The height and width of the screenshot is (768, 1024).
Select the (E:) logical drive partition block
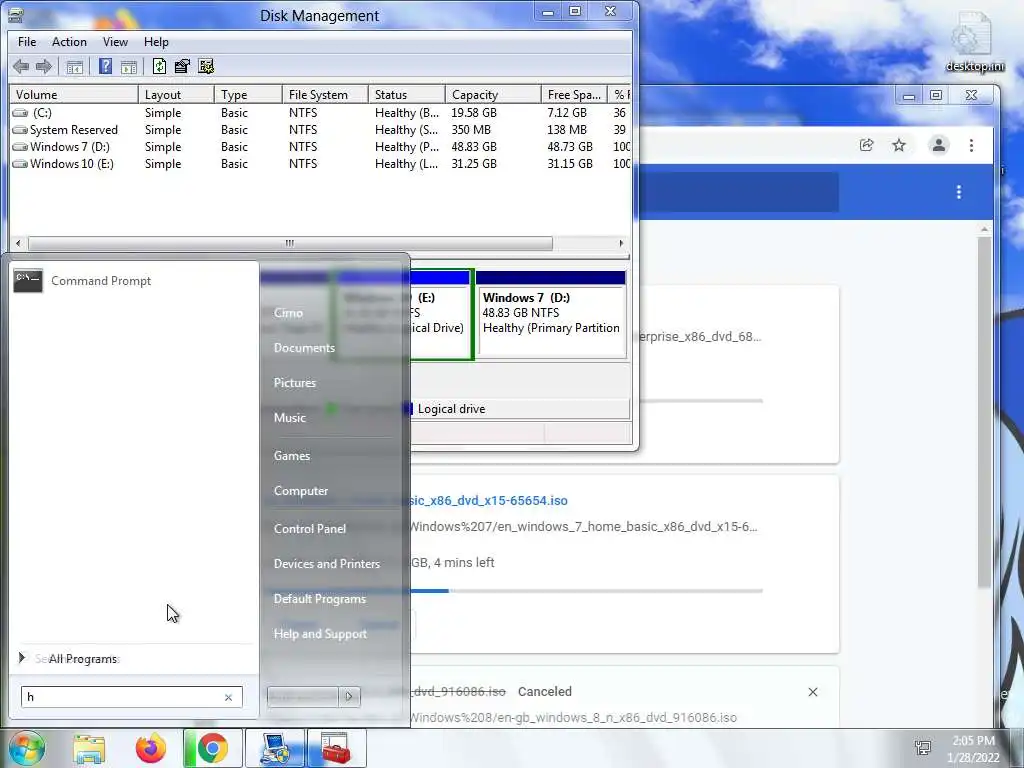tap(439, 314)
